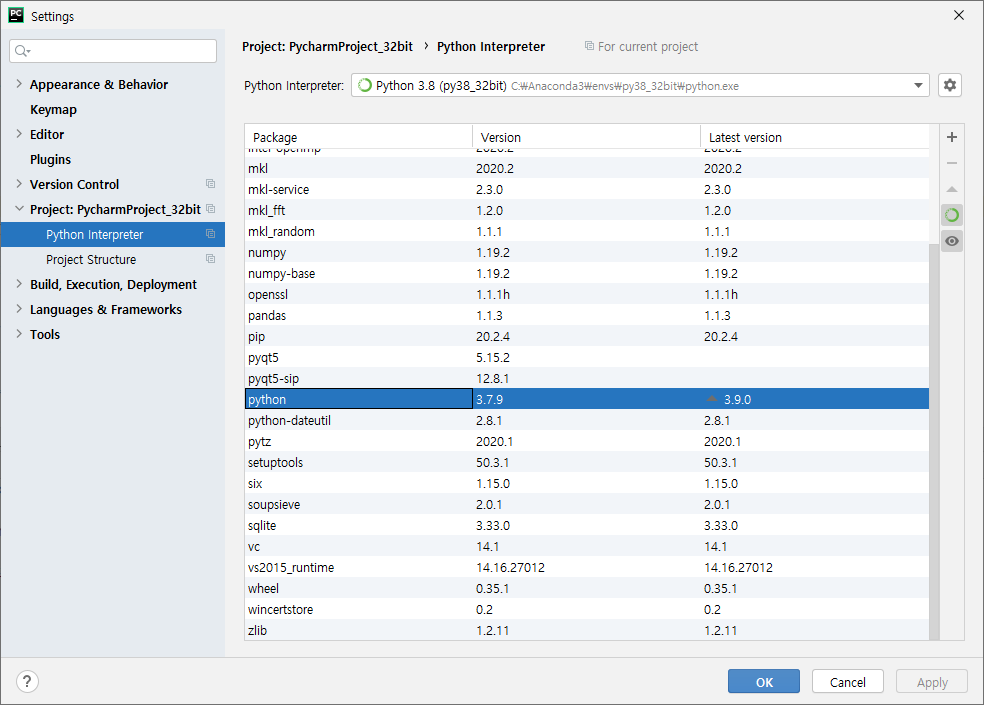Click the Package column header
Viewport: 984px width, 705px height.
pyautogui.click(x=358, y=137)
